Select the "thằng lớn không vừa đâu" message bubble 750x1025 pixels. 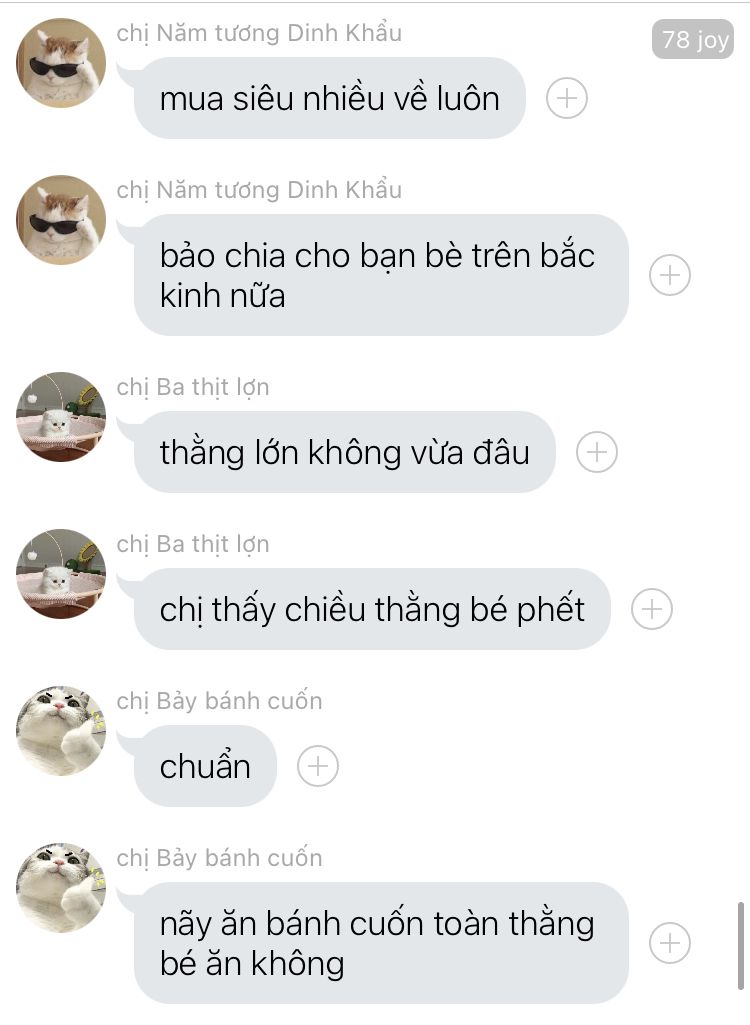345,452
